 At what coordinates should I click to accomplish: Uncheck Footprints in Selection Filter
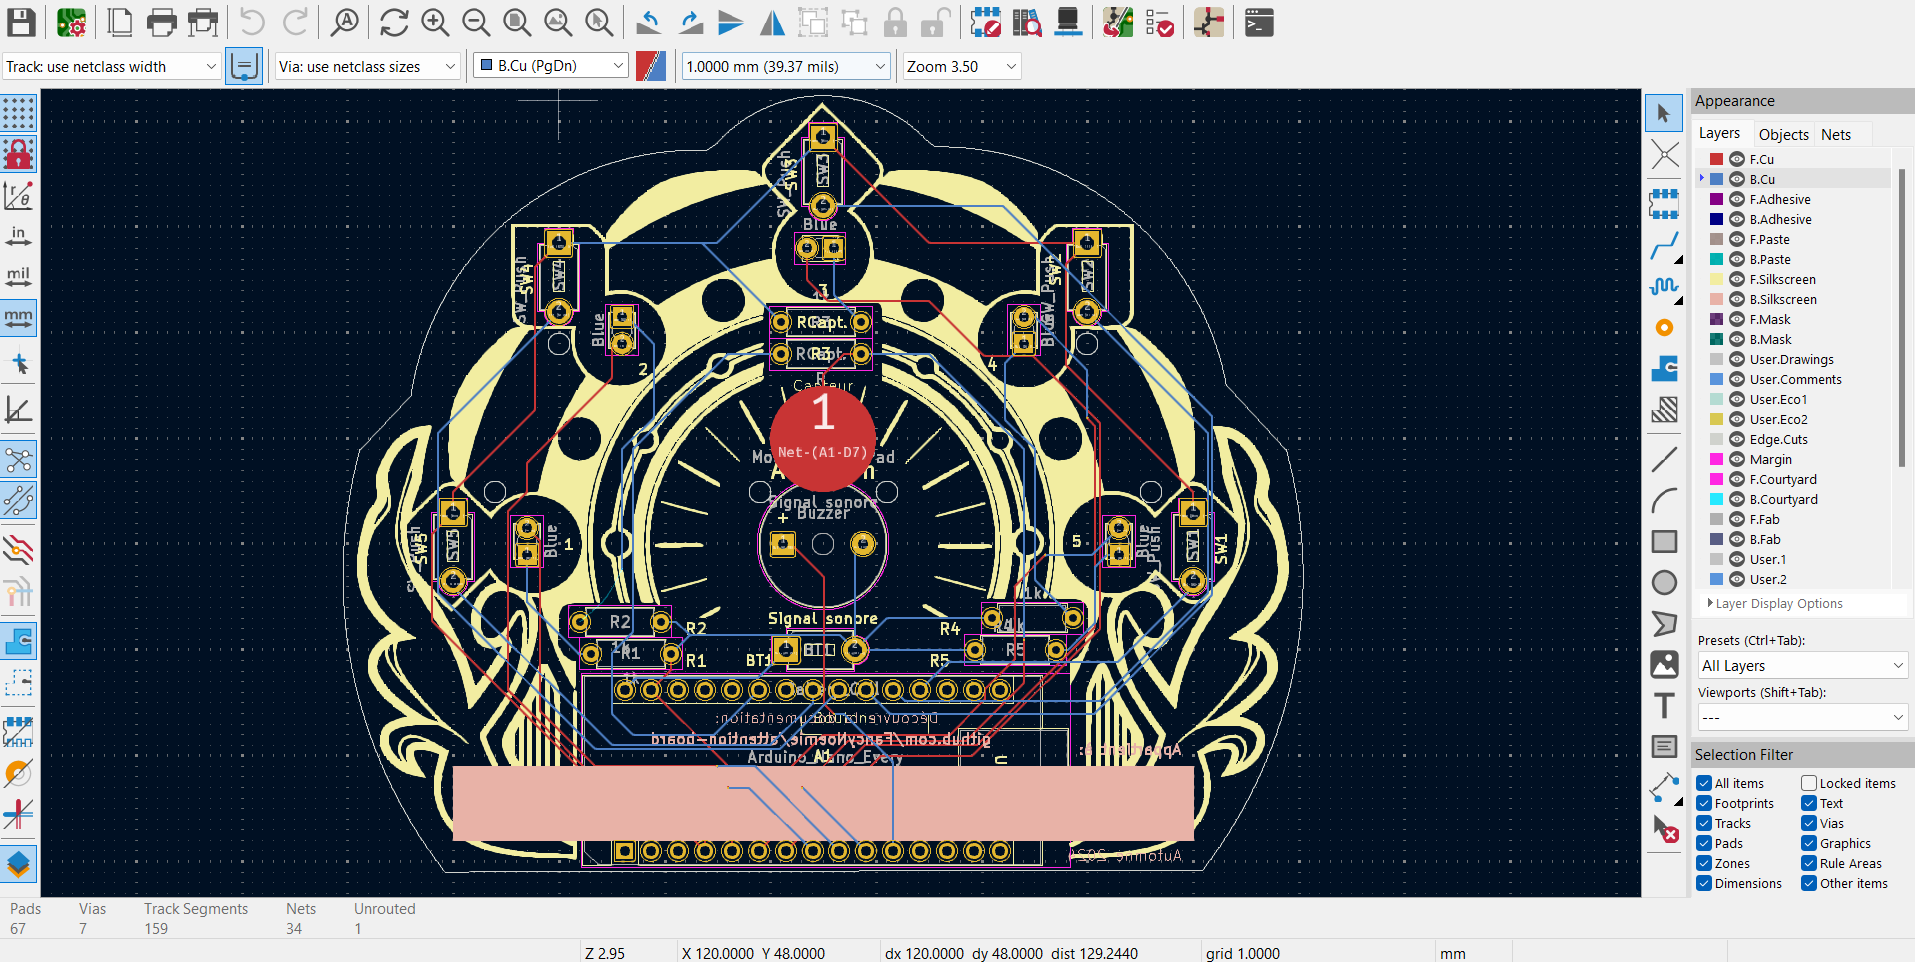pyautogui.click(x=1704, y=803)
